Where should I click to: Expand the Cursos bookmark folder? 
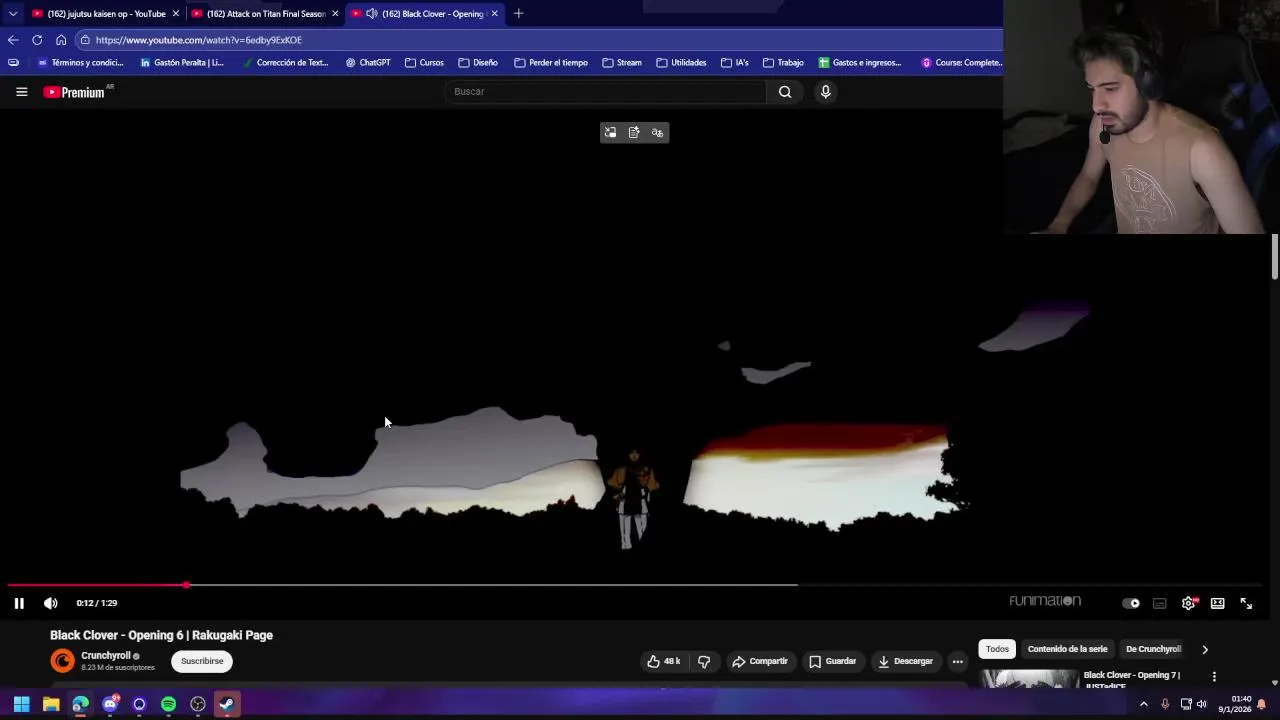(424, 63)
